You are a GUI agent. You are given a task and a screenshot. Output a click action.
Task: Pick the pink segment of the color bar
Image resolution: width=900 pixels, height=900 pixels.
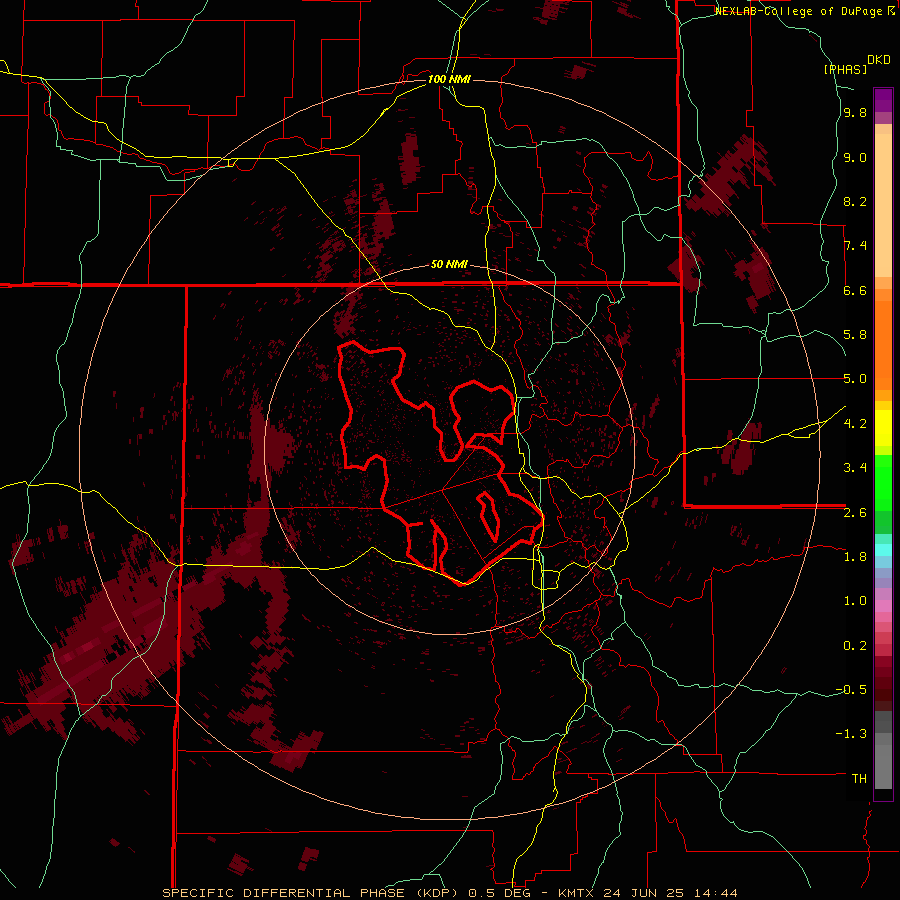[883, 606]
